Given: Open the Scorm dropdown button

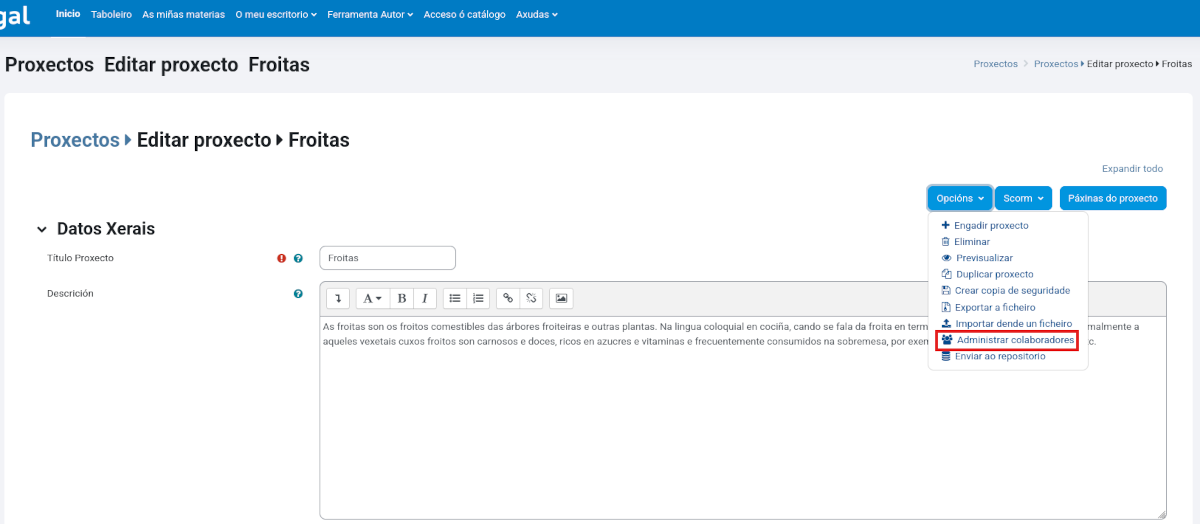Looking at the screenshot, I should [x=1023, y=198].
